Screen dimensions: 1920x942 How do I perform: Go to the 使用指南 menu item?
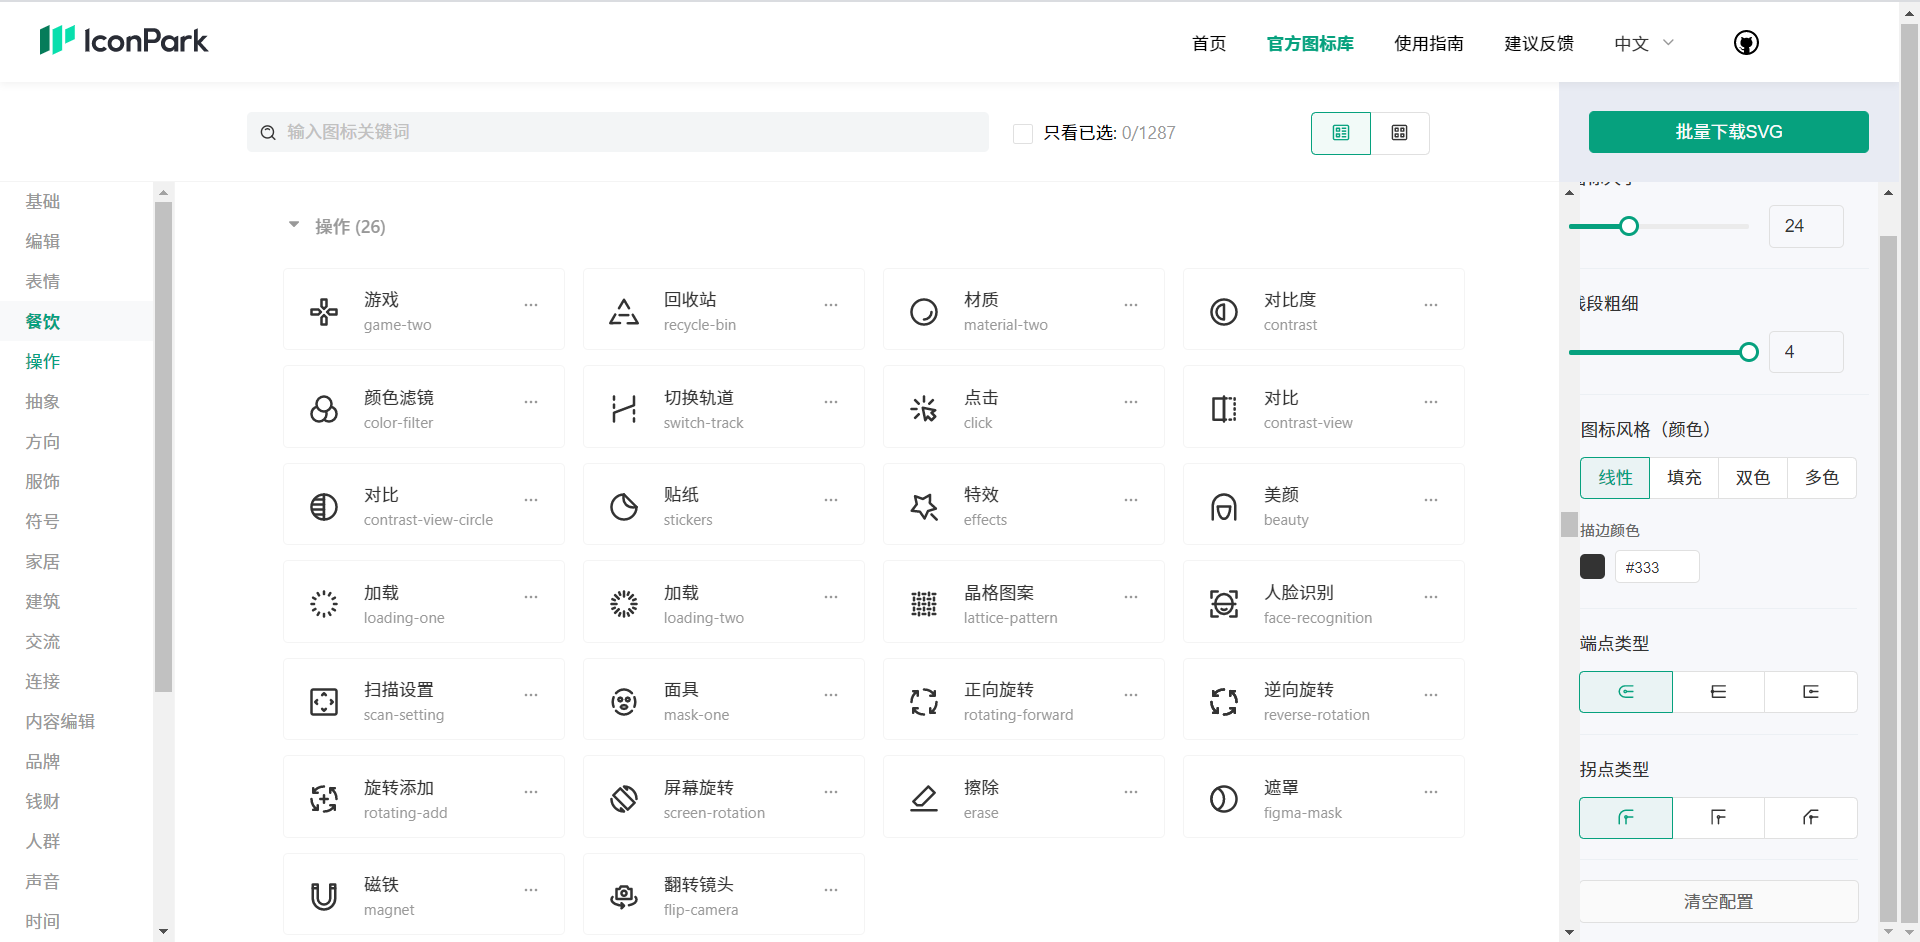point(1429,43)
